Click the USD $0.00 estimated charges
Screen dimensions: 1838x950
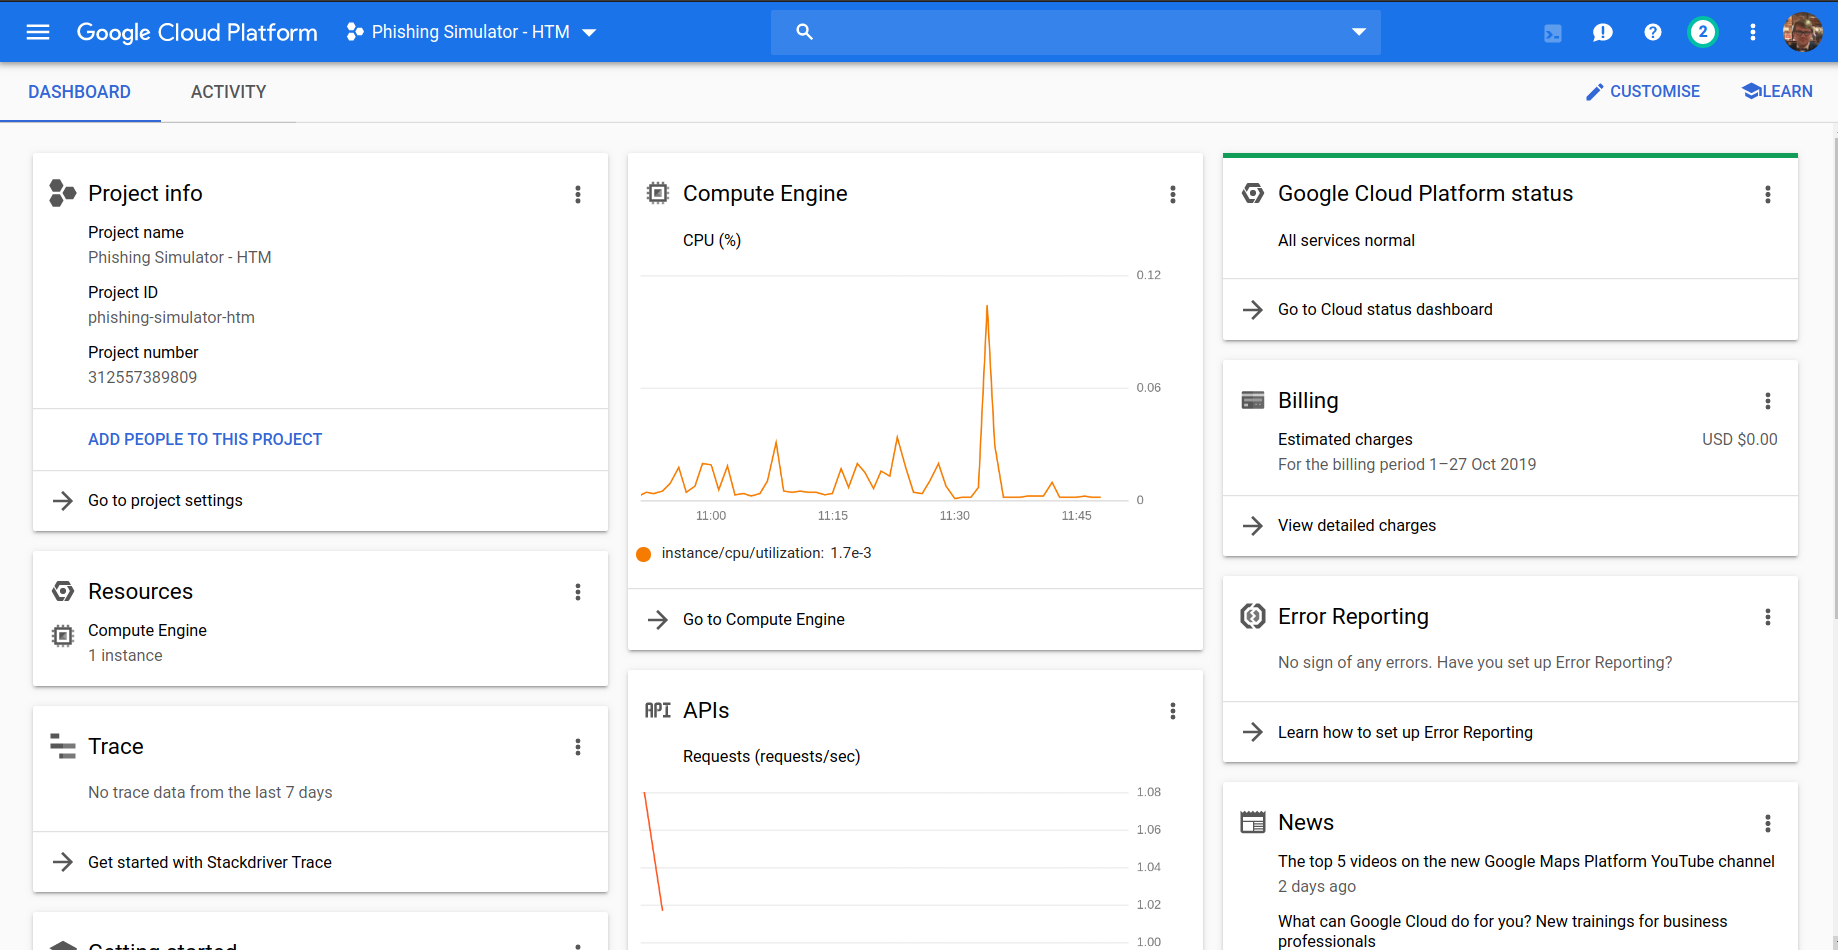tap(1739, 440)
